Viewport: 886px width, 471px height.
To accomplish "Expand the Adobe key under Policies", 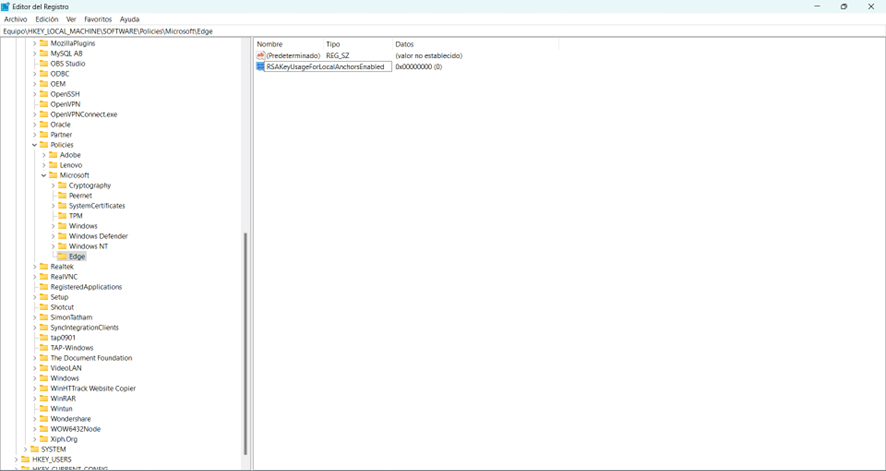I will point(44,155).
